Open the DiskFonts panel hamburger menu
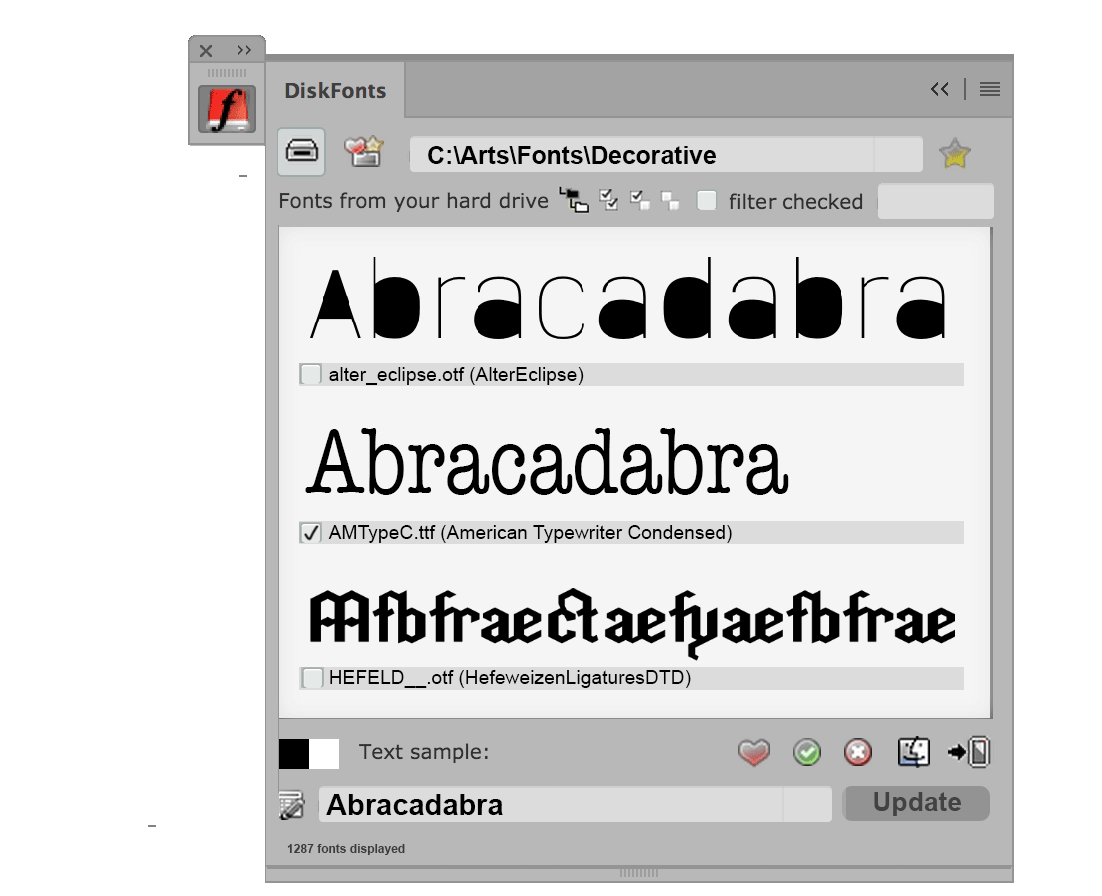 click(x=990, y=90)
